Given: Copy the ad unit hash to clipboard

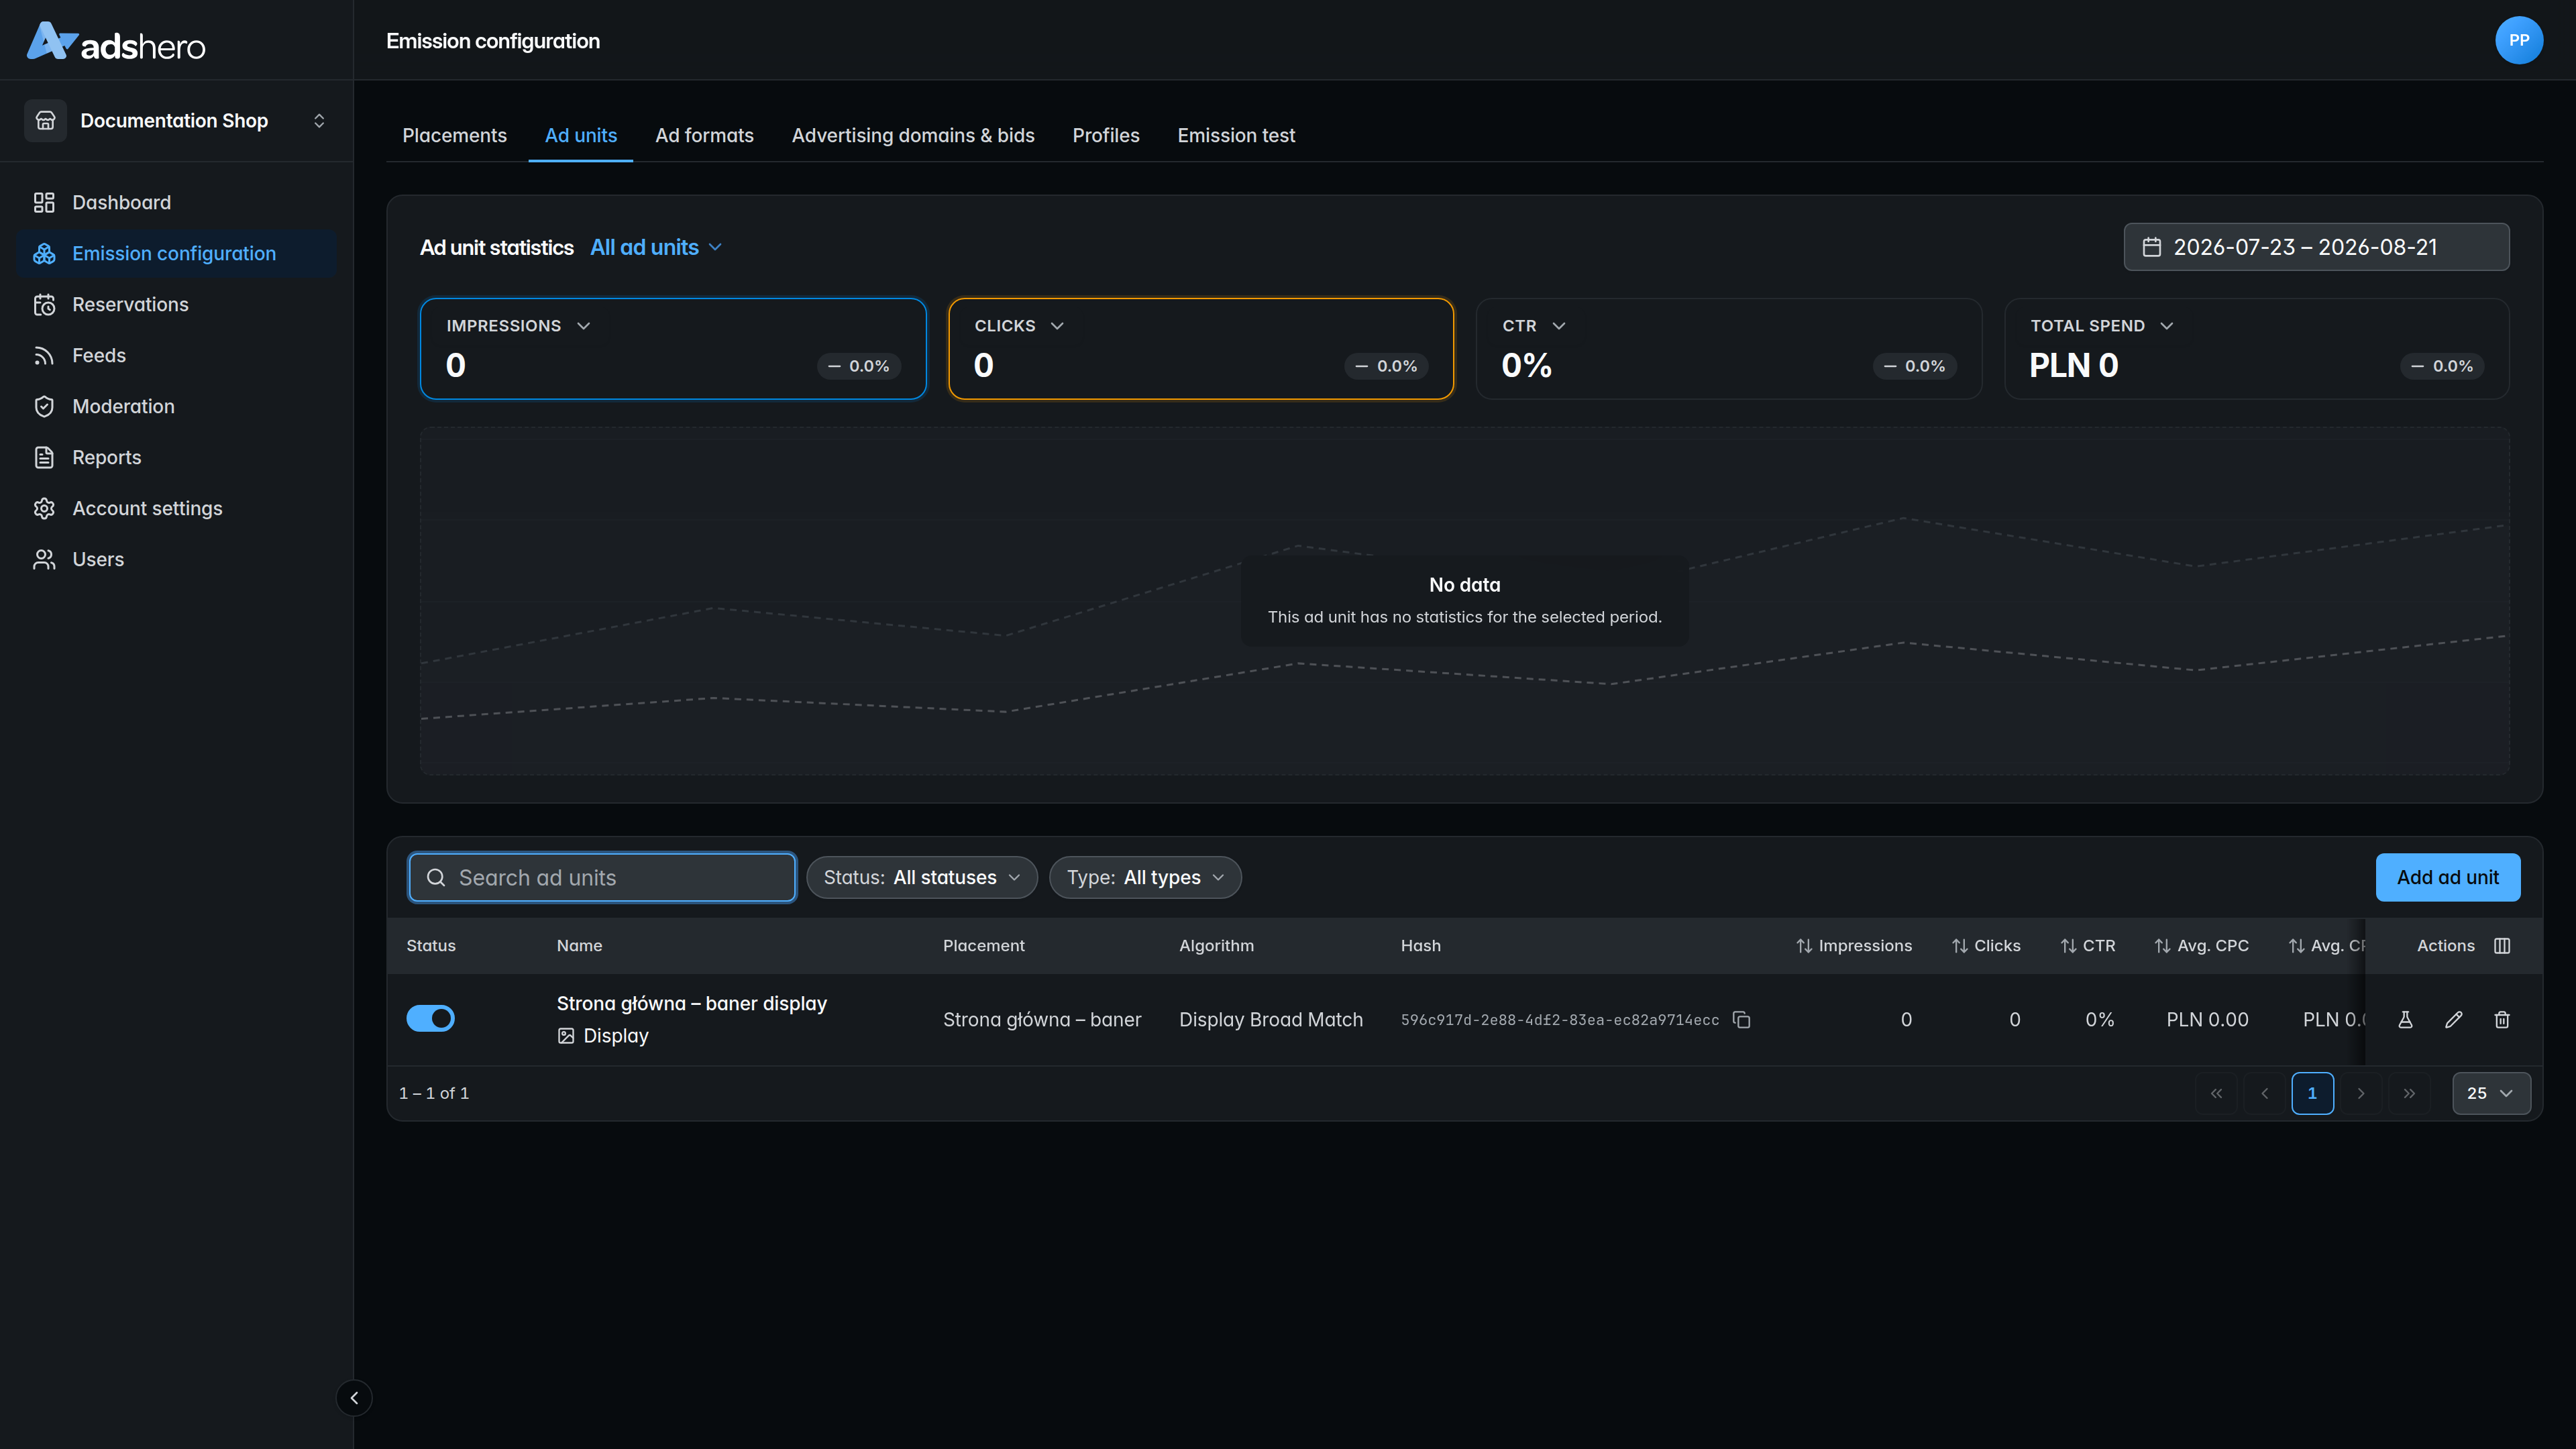Looking at the screenshot, I should 1741,1020.
